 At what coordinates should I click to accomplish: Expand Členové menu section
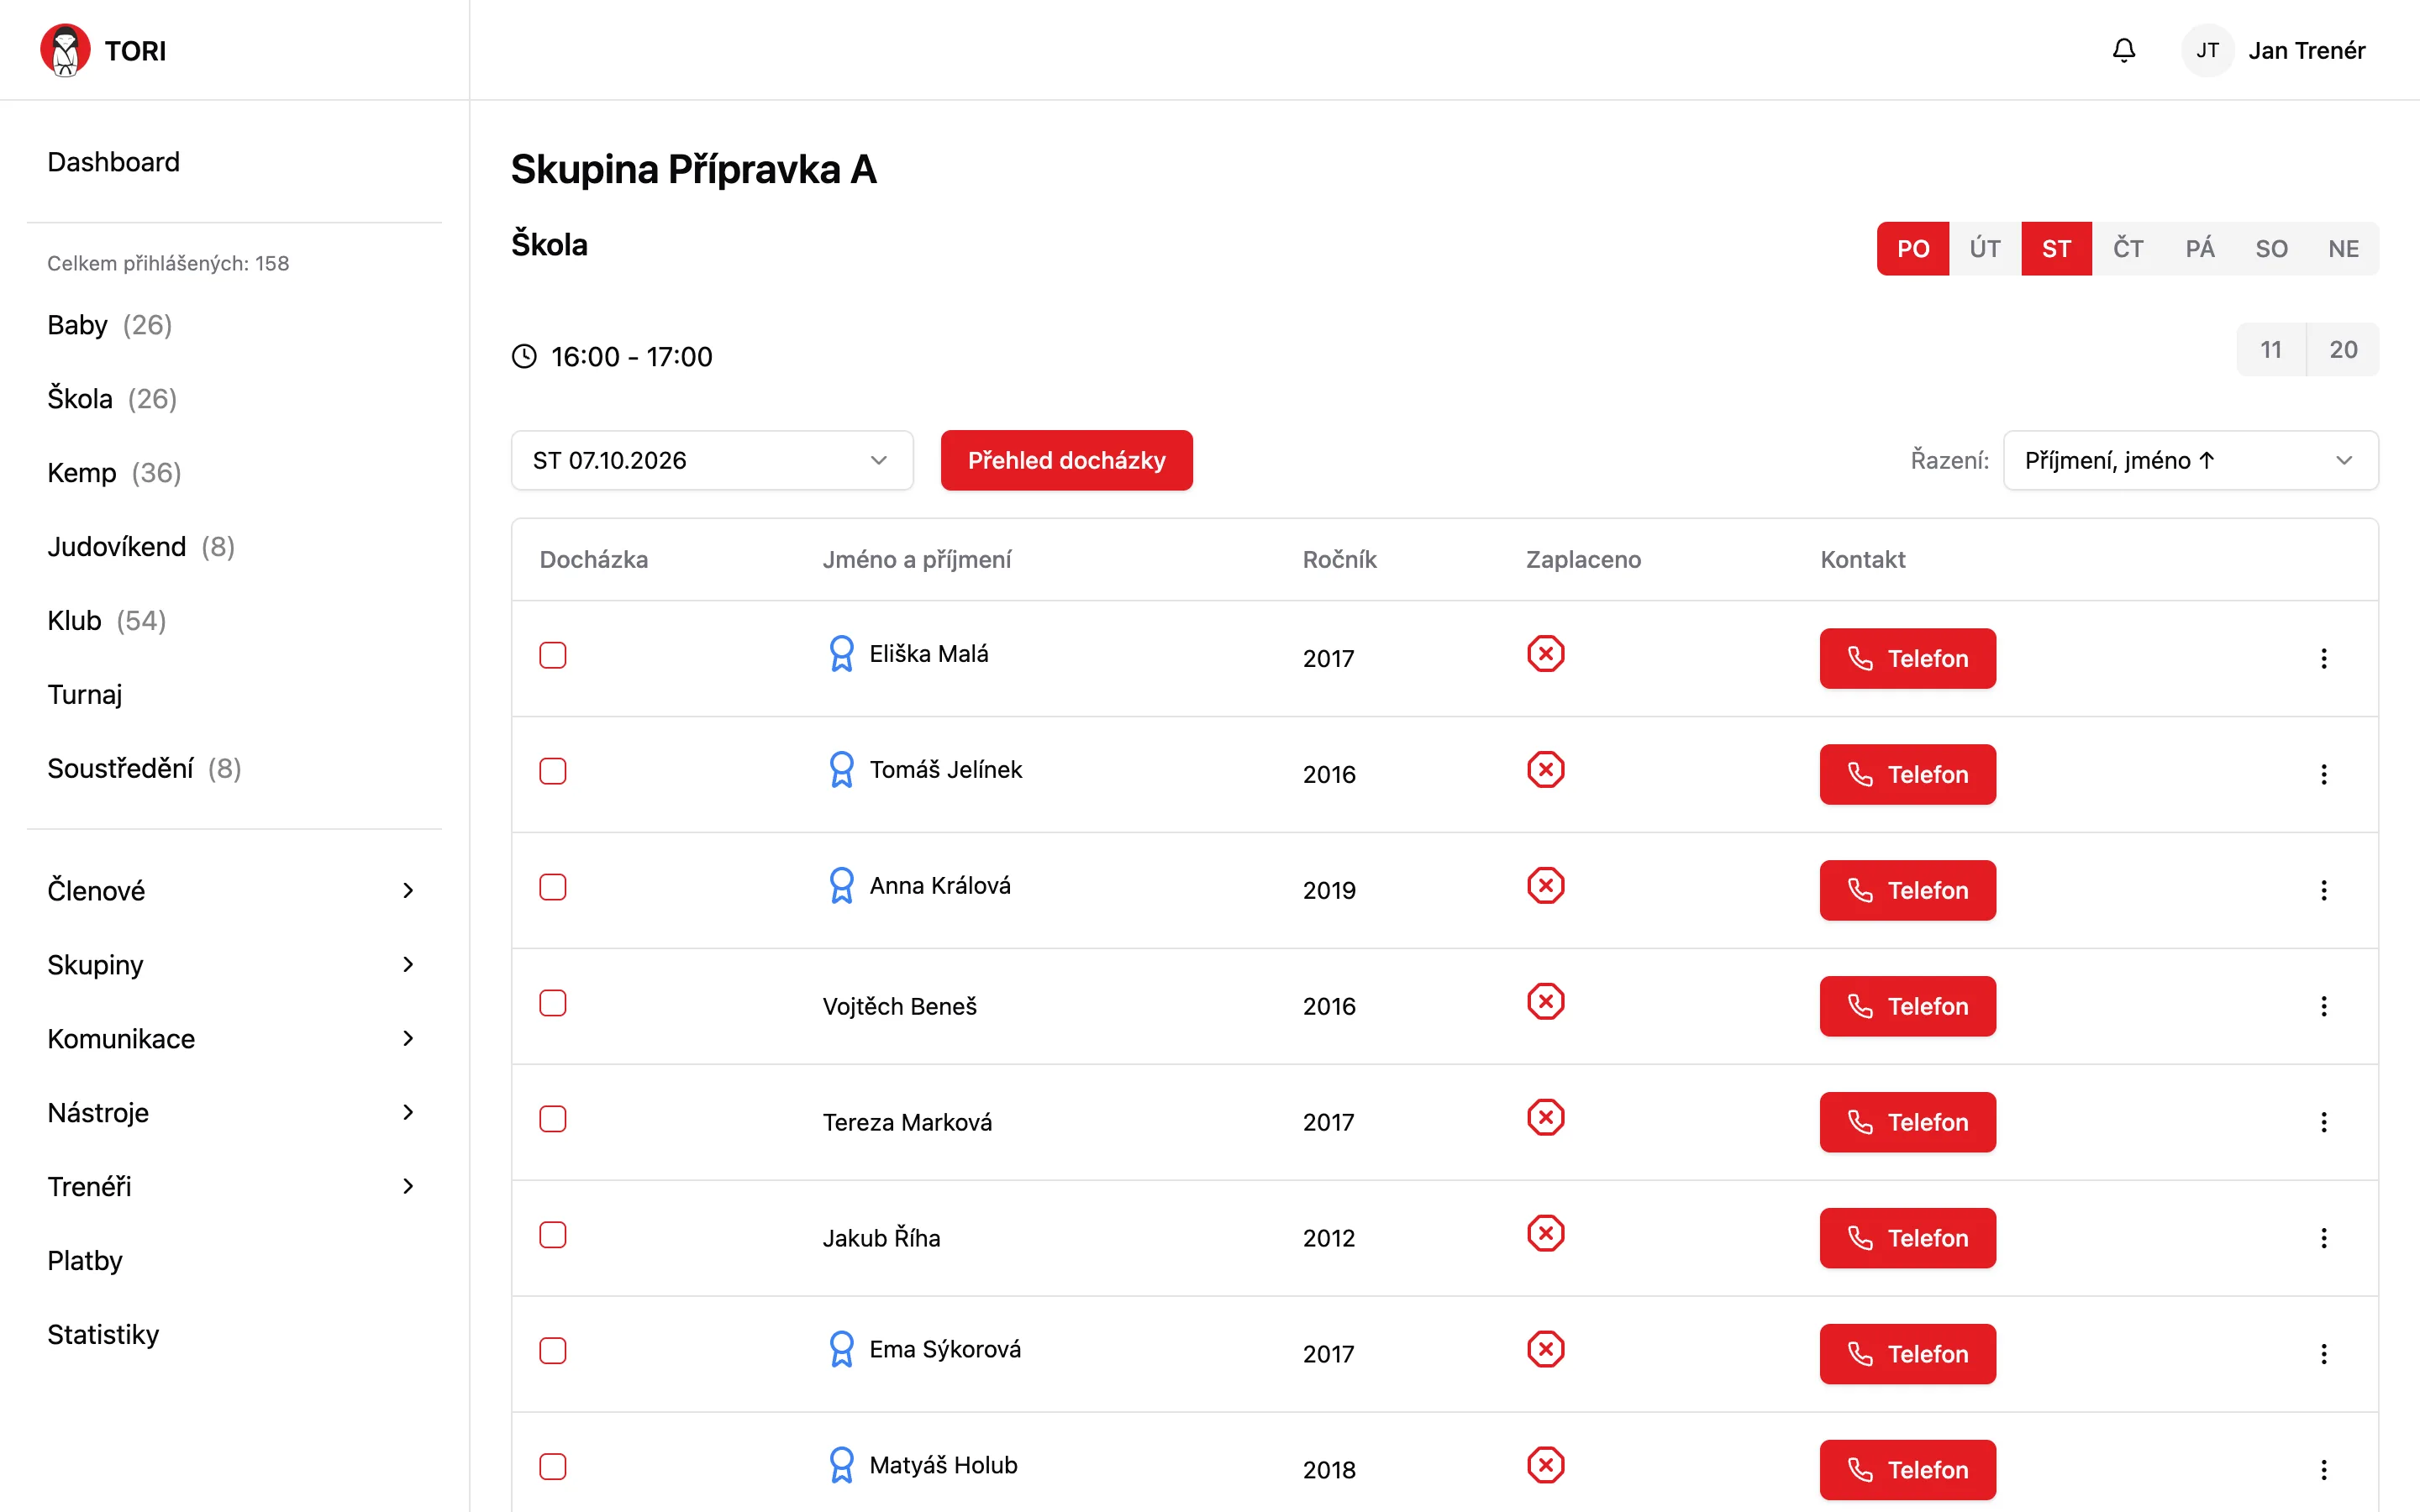tap(234, 890)
